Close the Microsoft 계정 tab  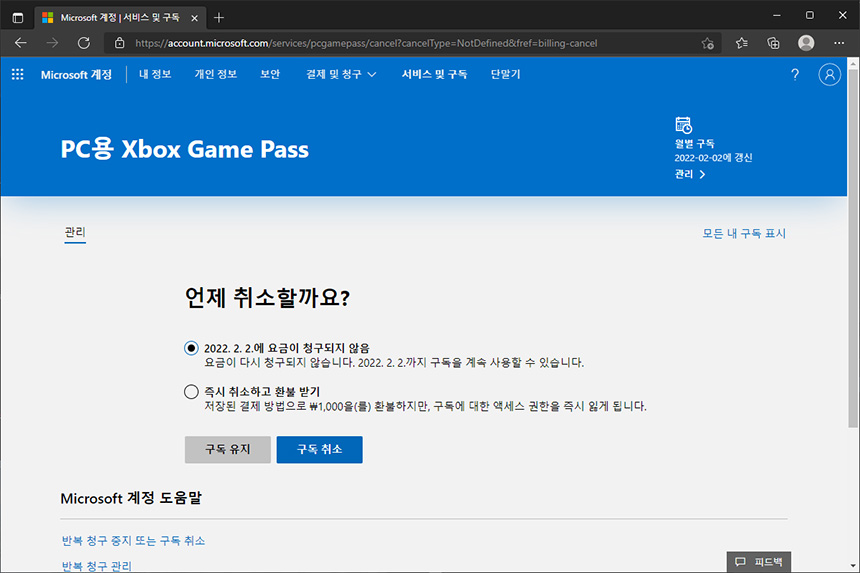(x=194, y=18)
